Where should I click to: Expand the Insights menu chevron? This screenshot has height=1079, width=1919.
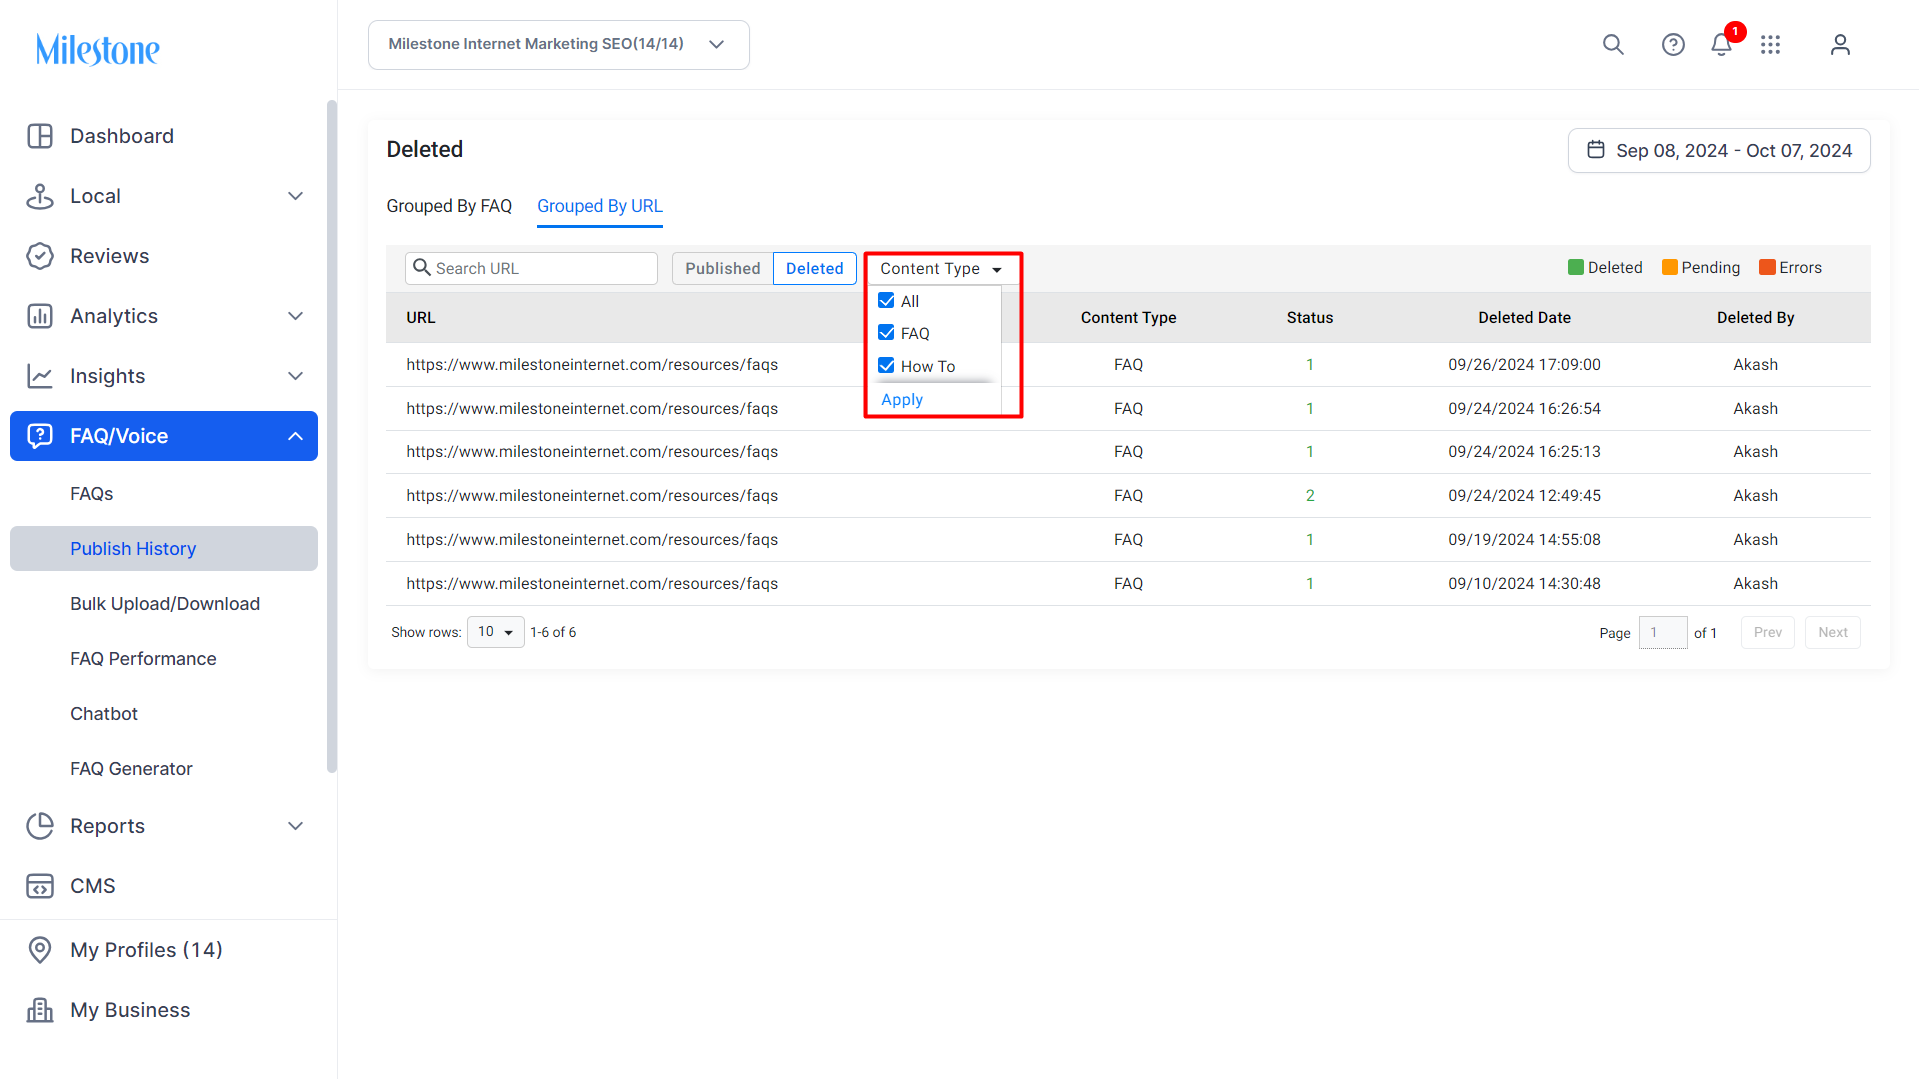(x=296, y=376)
